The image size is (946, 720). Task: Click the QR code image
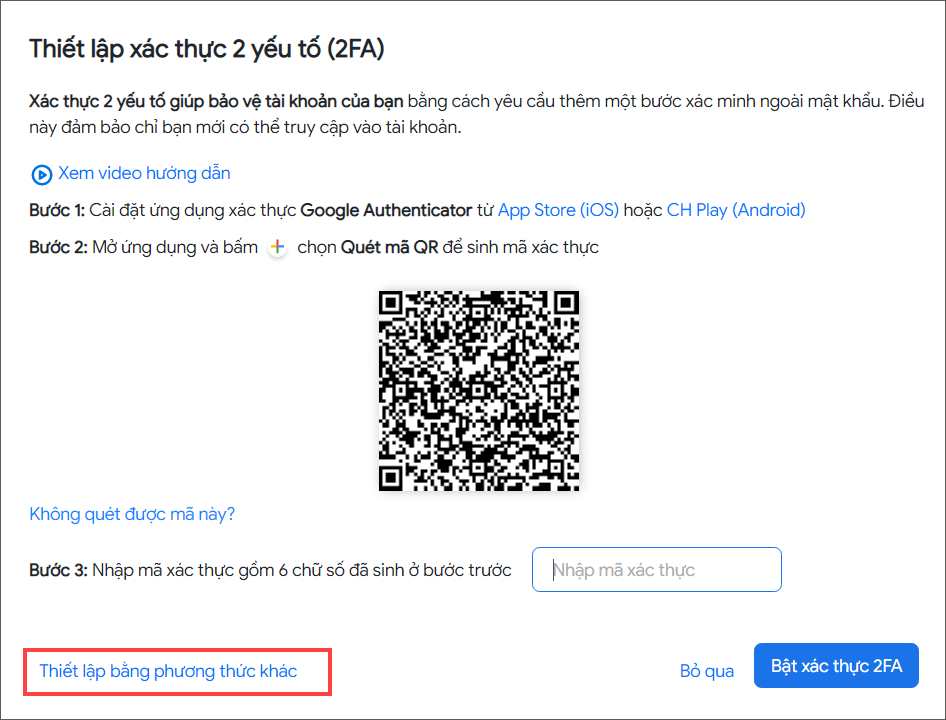pos(479,391)
